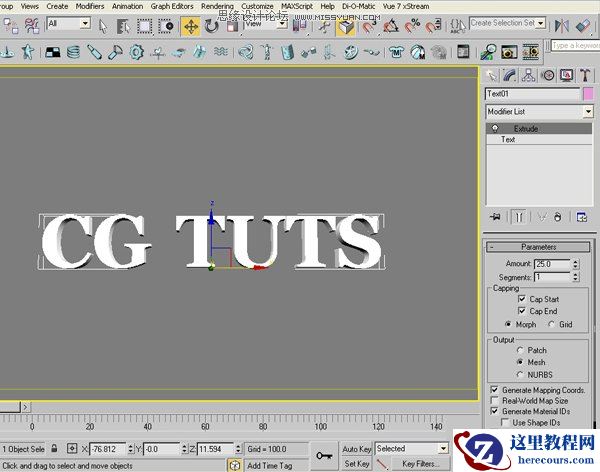Enable Real-World Map Size checkbox
Viewport: 600px width, 472px height.
click(494, 400)
